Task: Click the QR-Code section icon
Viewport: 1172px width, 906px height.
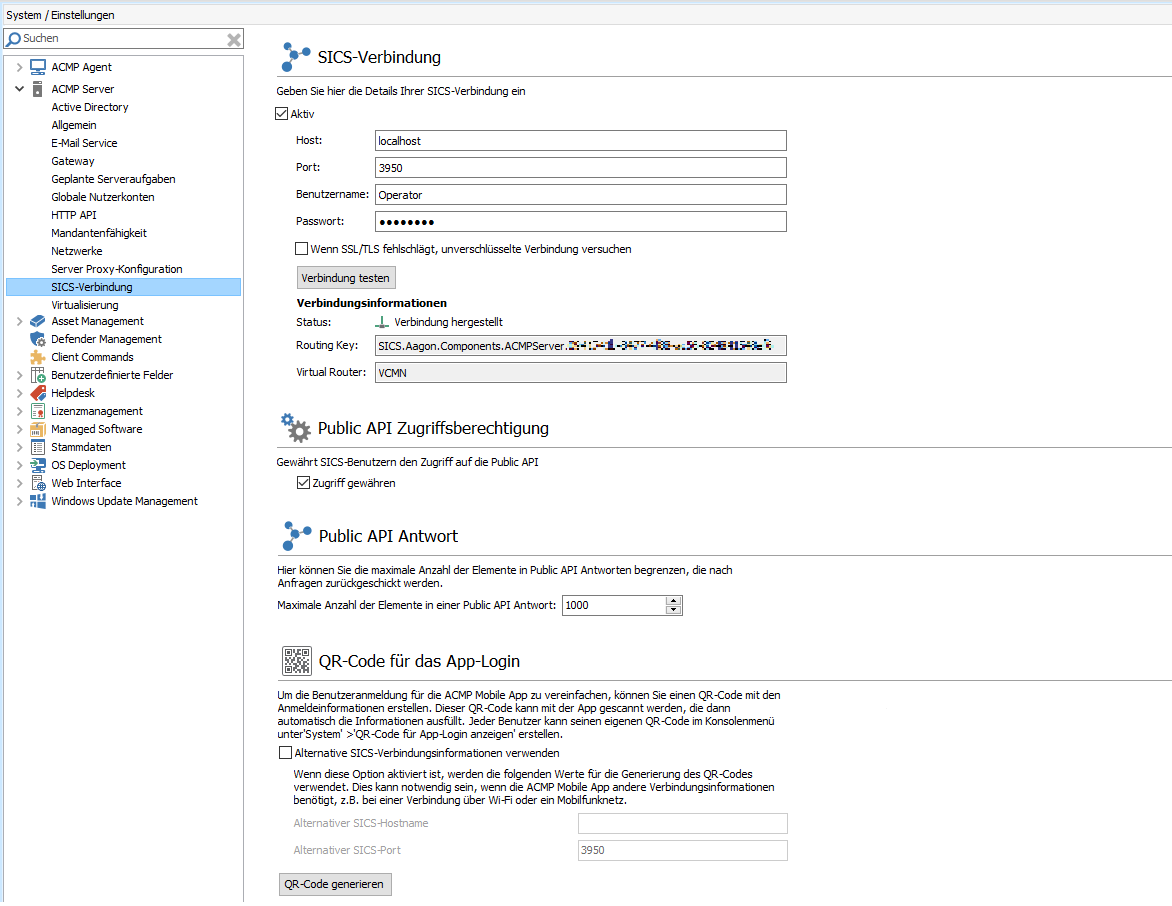Action: (296, 660)
